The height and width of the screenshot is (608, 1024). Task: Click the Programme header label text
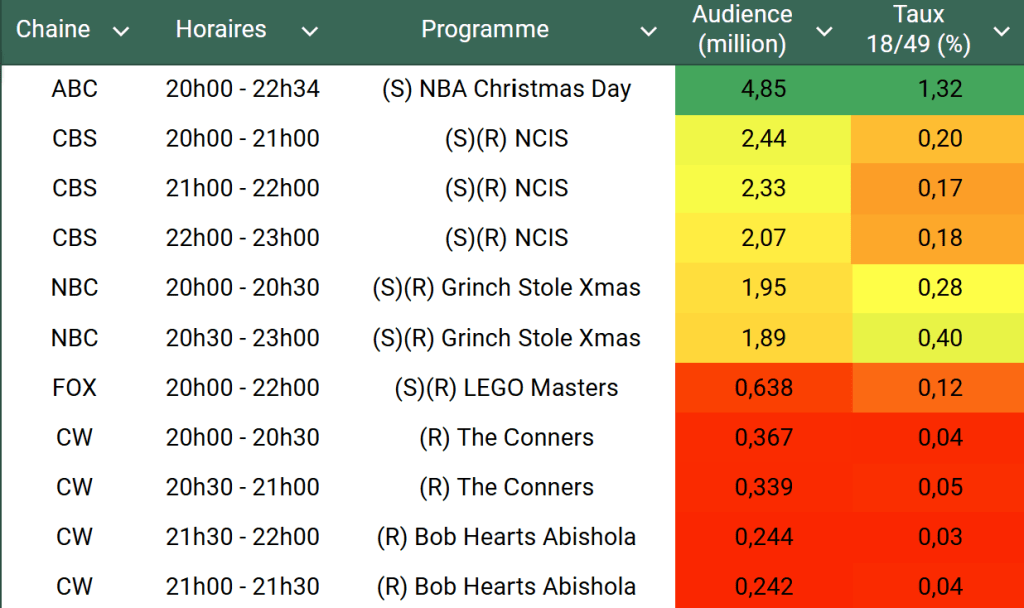pyautogui.click(x=485, y=30)
